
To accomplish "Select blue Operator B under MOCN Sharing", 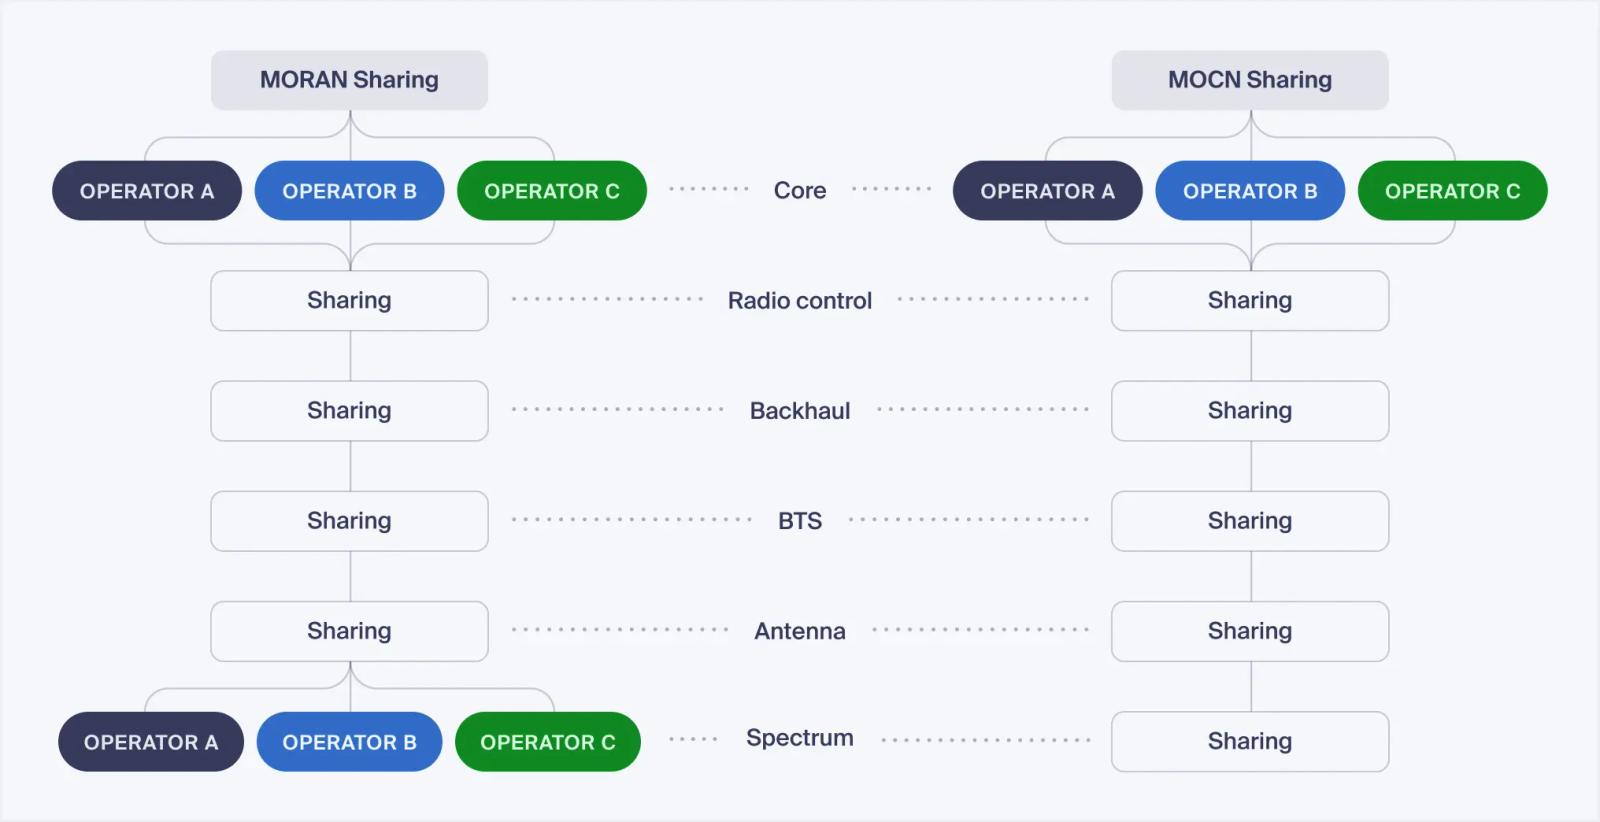I will pos(1250,191).
